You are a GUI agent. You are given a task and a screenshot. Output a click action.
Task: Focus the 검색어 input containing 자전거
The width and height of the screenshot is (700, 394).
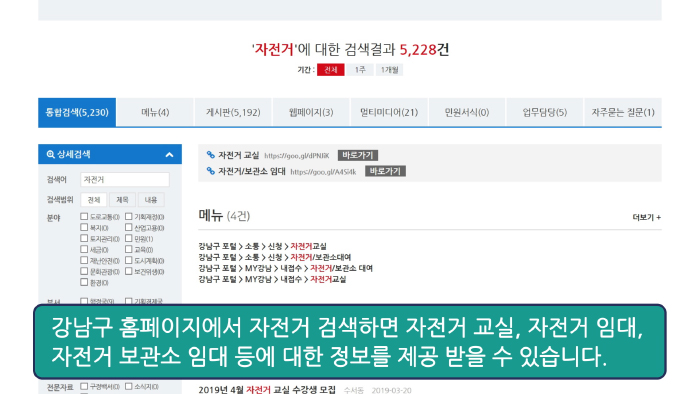(125, 179)
